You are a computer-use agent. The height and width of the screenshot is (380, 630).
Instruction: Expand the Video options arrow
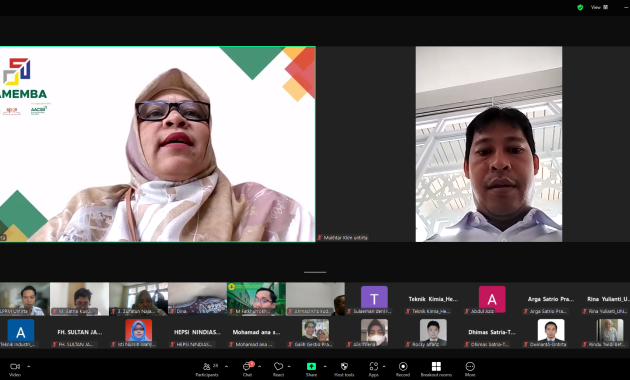29,366
